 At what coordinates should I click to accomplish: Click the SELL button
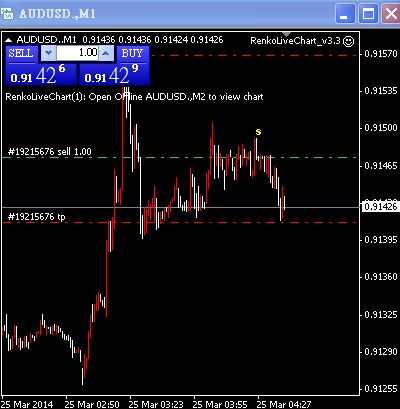21,54
